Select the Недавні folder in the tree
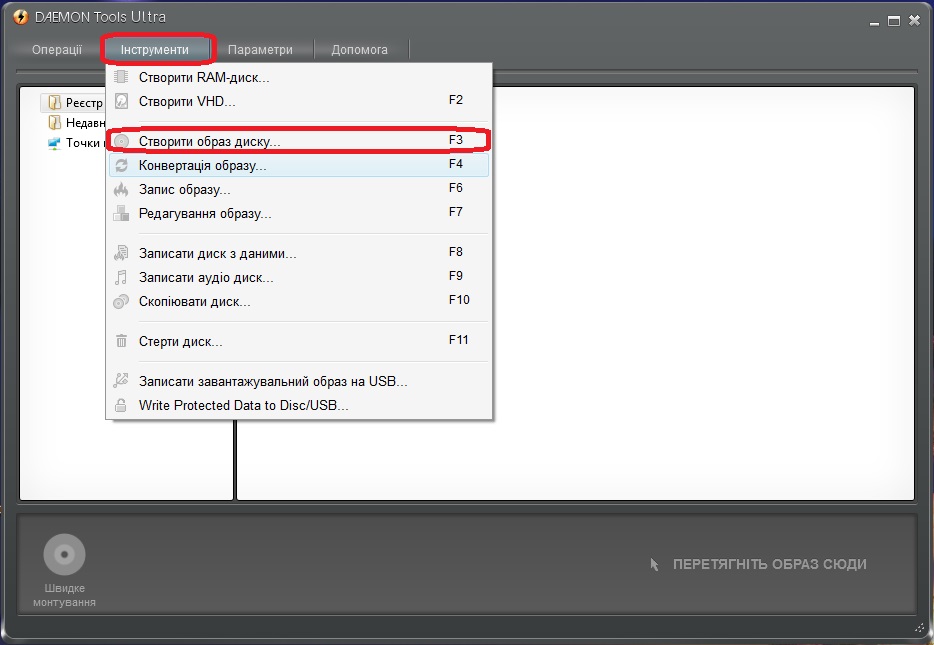Viewport: 934px width, 645px height. 78,123
